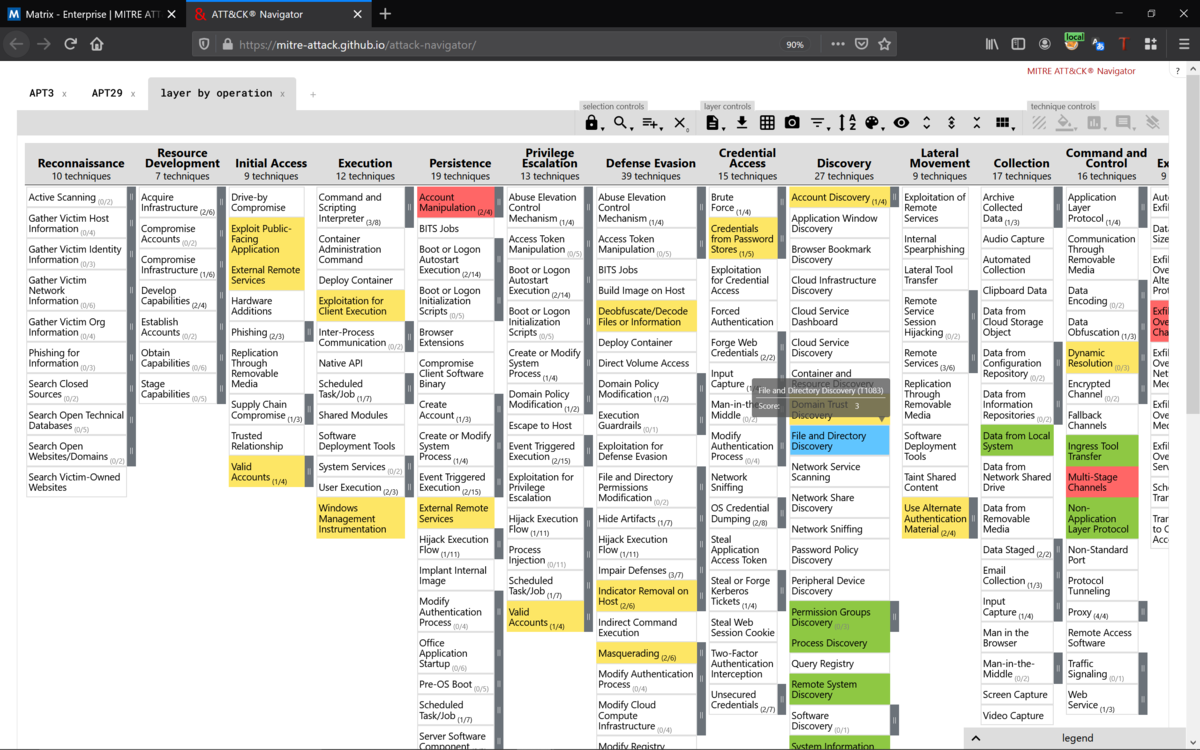This screenshot has height=750, width=1200.
Task: Open the color setup palette
Action: (873, 123)
